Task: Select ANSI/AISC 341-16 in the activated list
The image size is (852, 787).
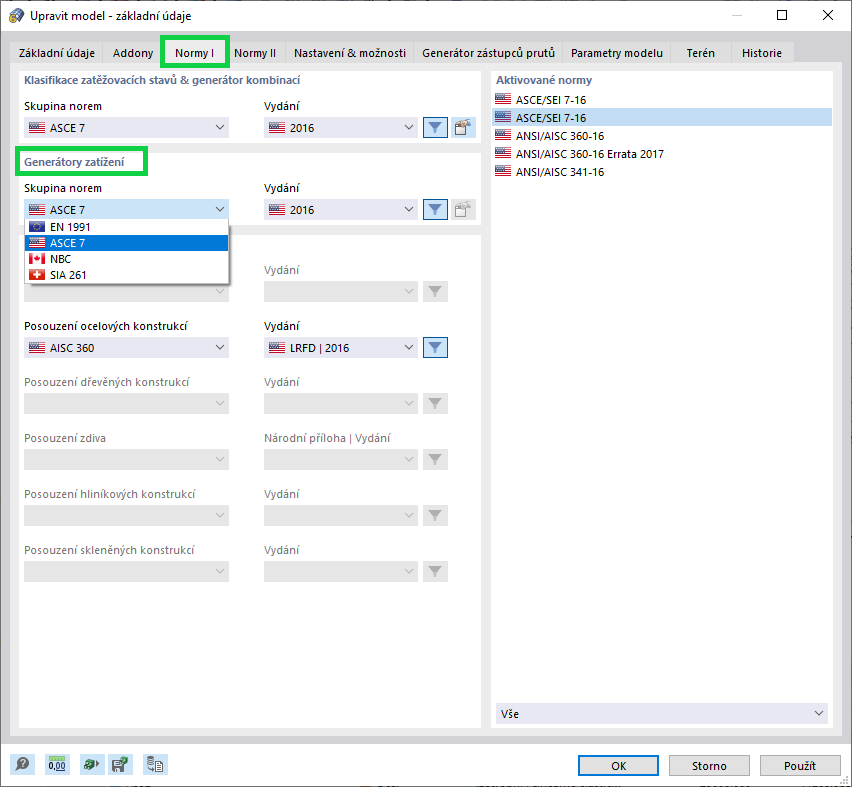Action: pyautogui.click(x=662, y=172)
